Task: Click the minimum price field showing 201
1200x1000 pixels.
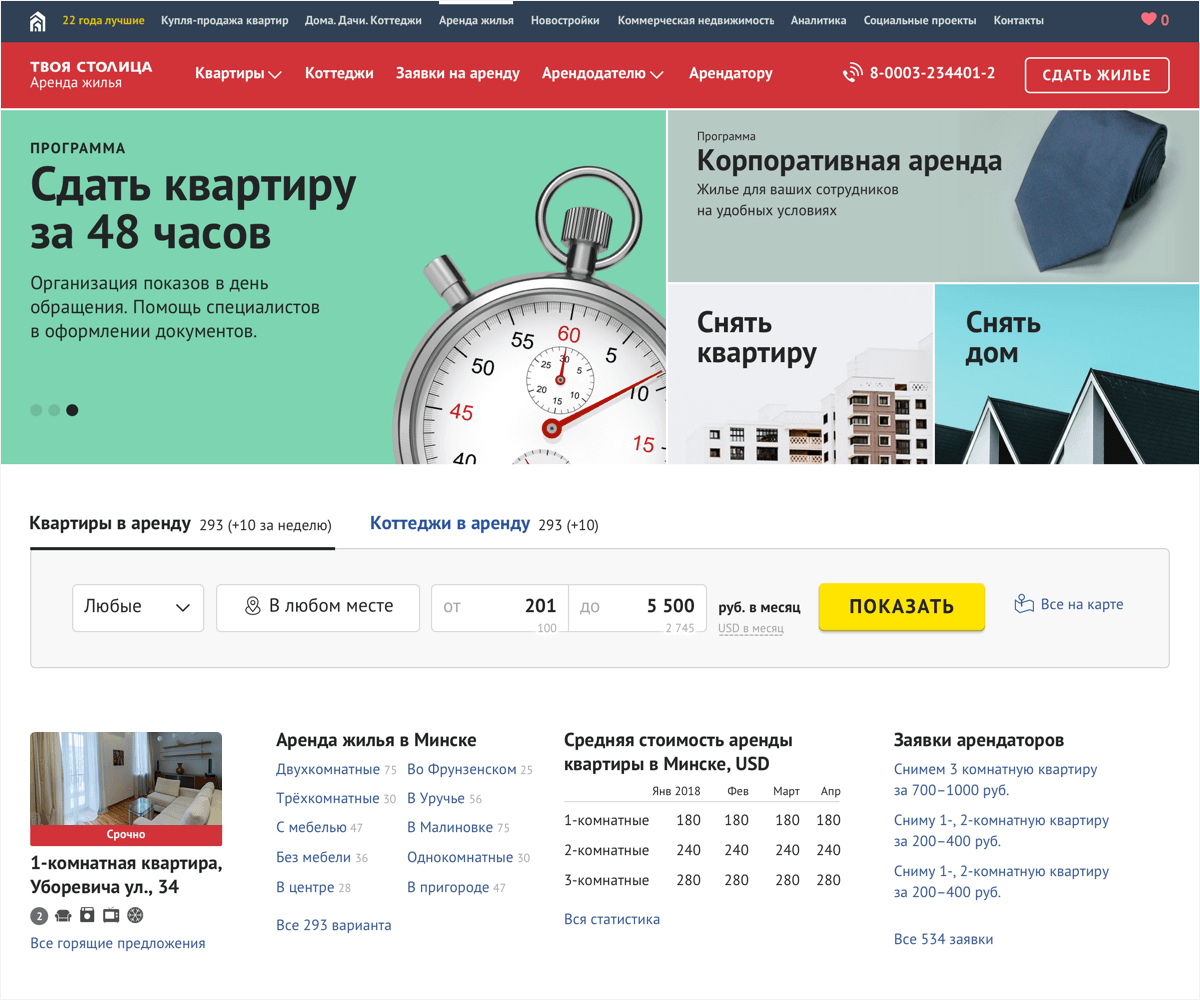Action: tap(500, 606)
